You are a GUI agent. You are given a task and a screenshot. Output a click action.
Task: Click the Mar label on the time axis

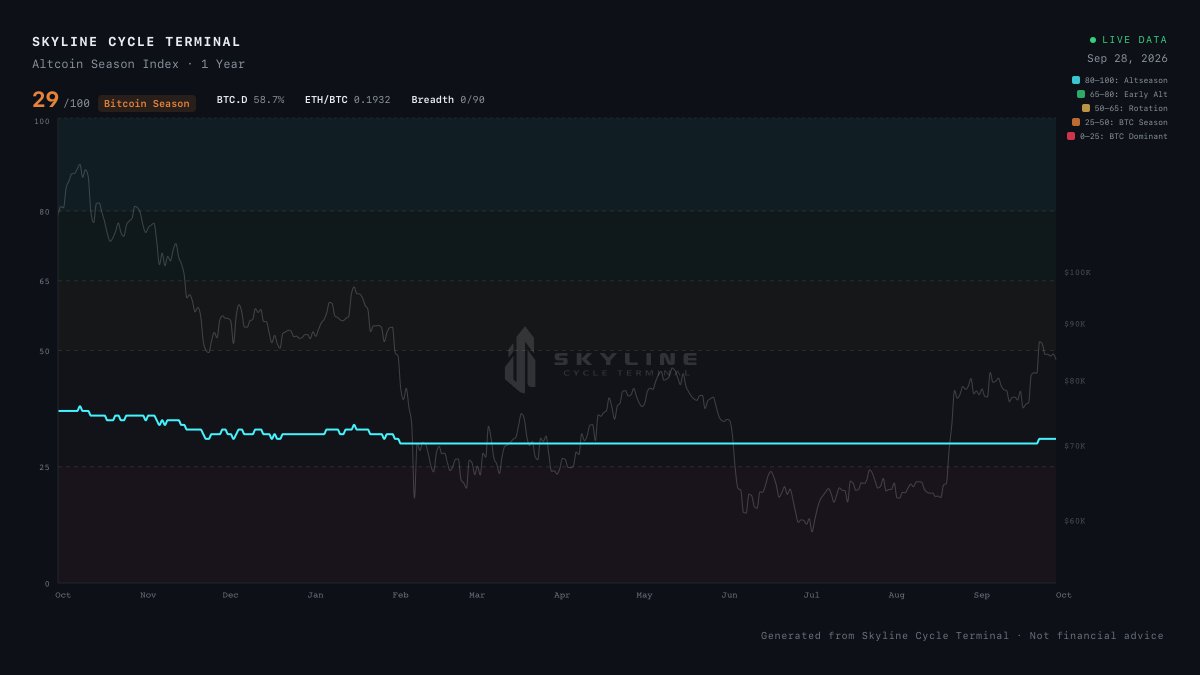pyautogui.click(x=477, y=595)
